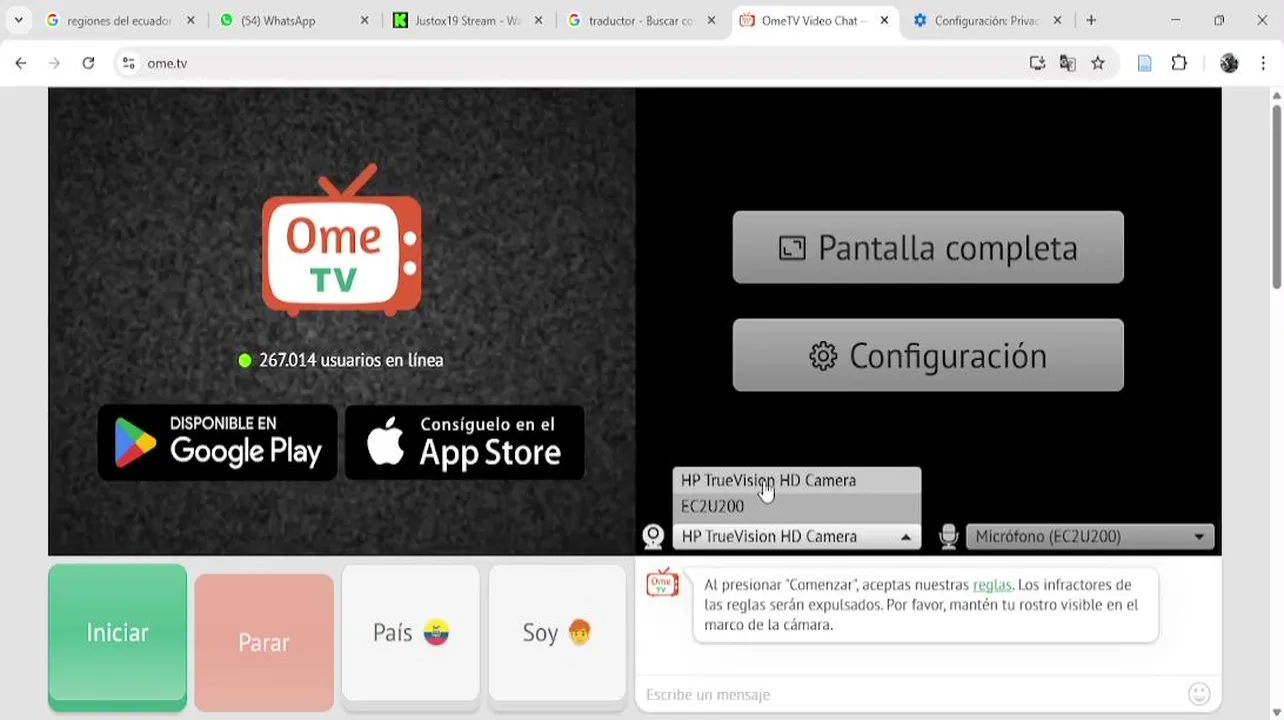Close the traductor search tab

pyautogui.click(x=711, y=20)
